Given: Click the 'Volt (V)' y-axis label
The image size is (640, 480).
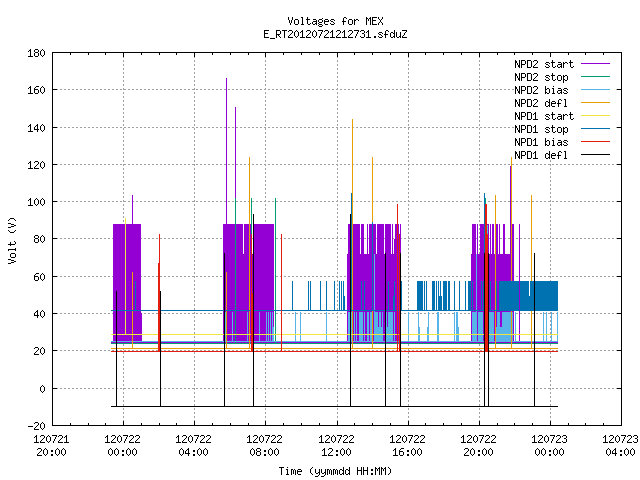Looking at the screenshot, I should pos(12,241).
